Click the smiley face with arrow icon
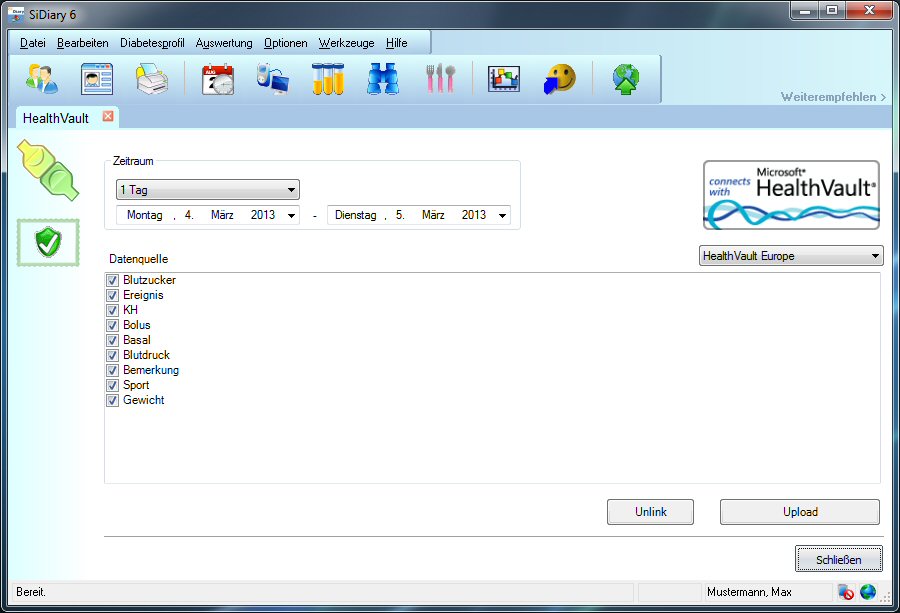 pos(560,79)
